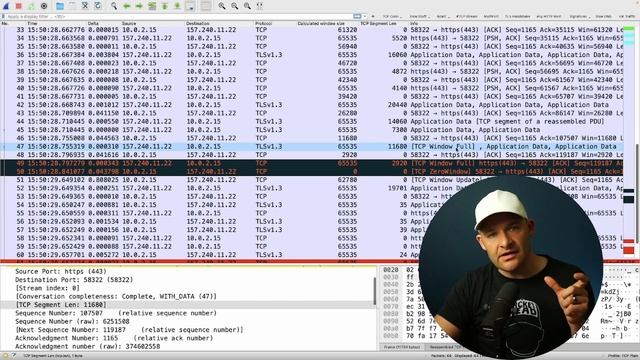Open the recent display filters dropdown
This screenshot has height=360, width=640.
pos(364,16)
